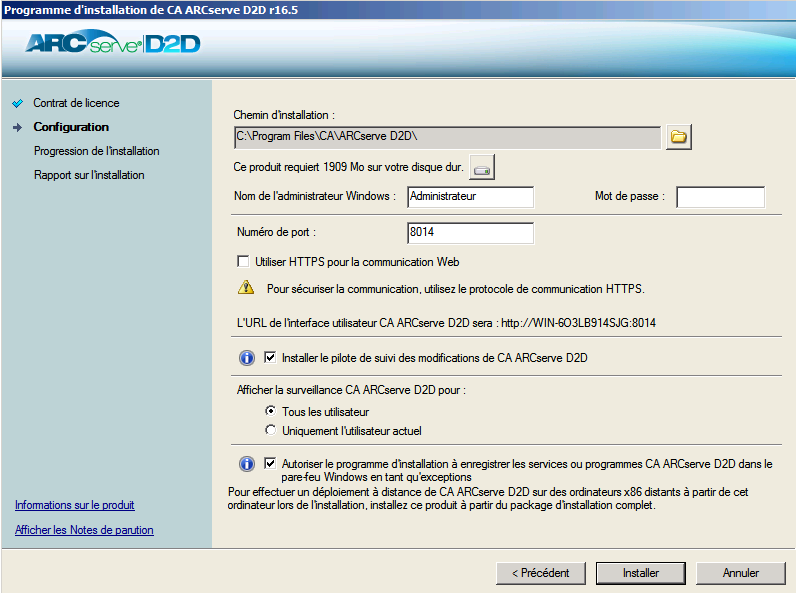The height and width of the screenshot is (593, 796).
Task: Click the URL text http://WIN-6O3LB914SJG:8014
Action: (x=579, y=323)
